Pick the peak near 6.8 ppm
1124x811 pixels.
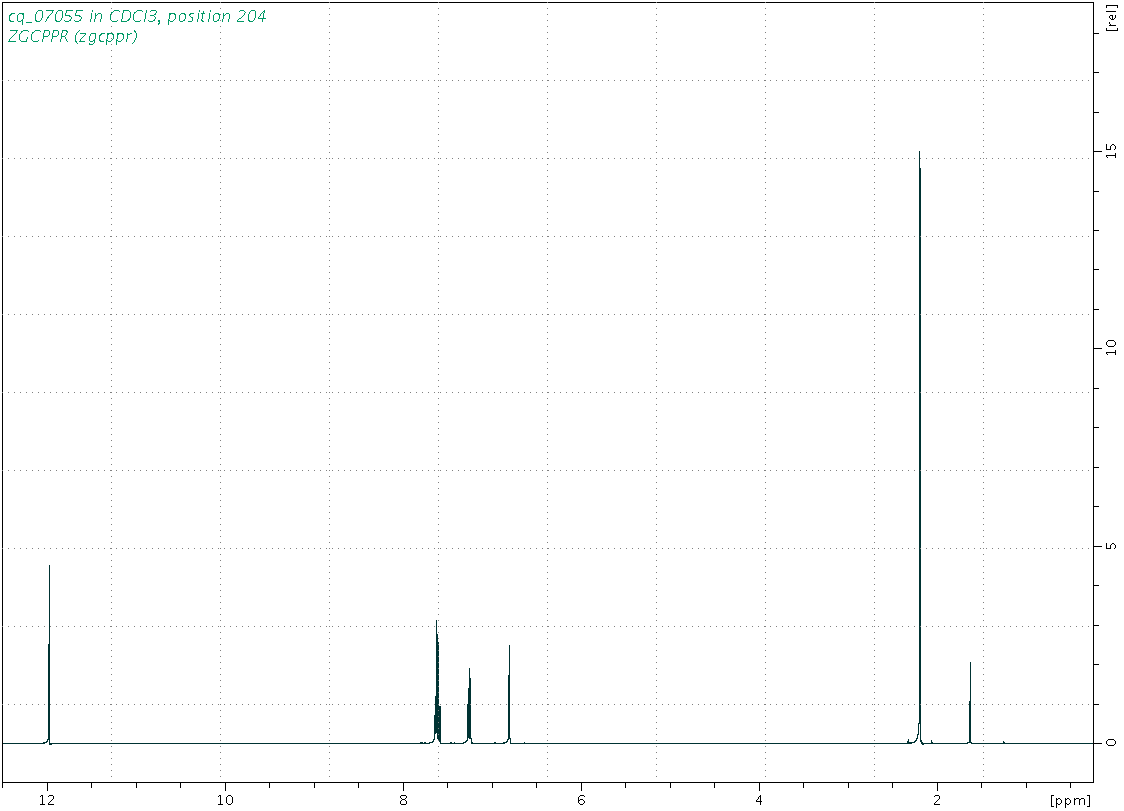click(509, 694)
